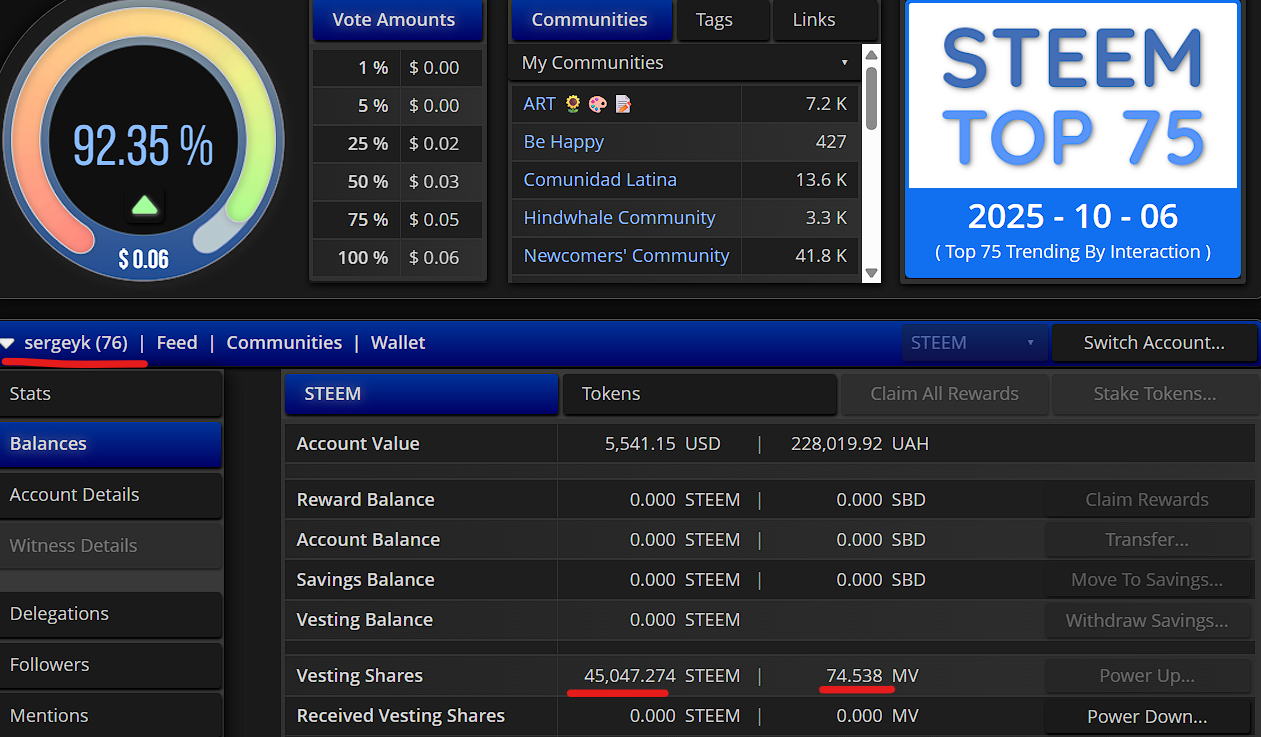This screenshot has width=1261, height=737.
Task: Open the Be Happy community link
Action: pos(564,142)
